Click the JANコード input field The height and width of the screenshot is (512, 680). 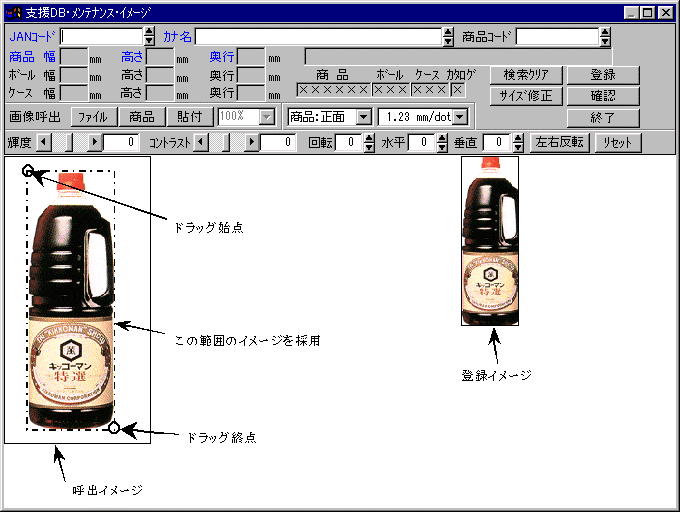(101, 36)
